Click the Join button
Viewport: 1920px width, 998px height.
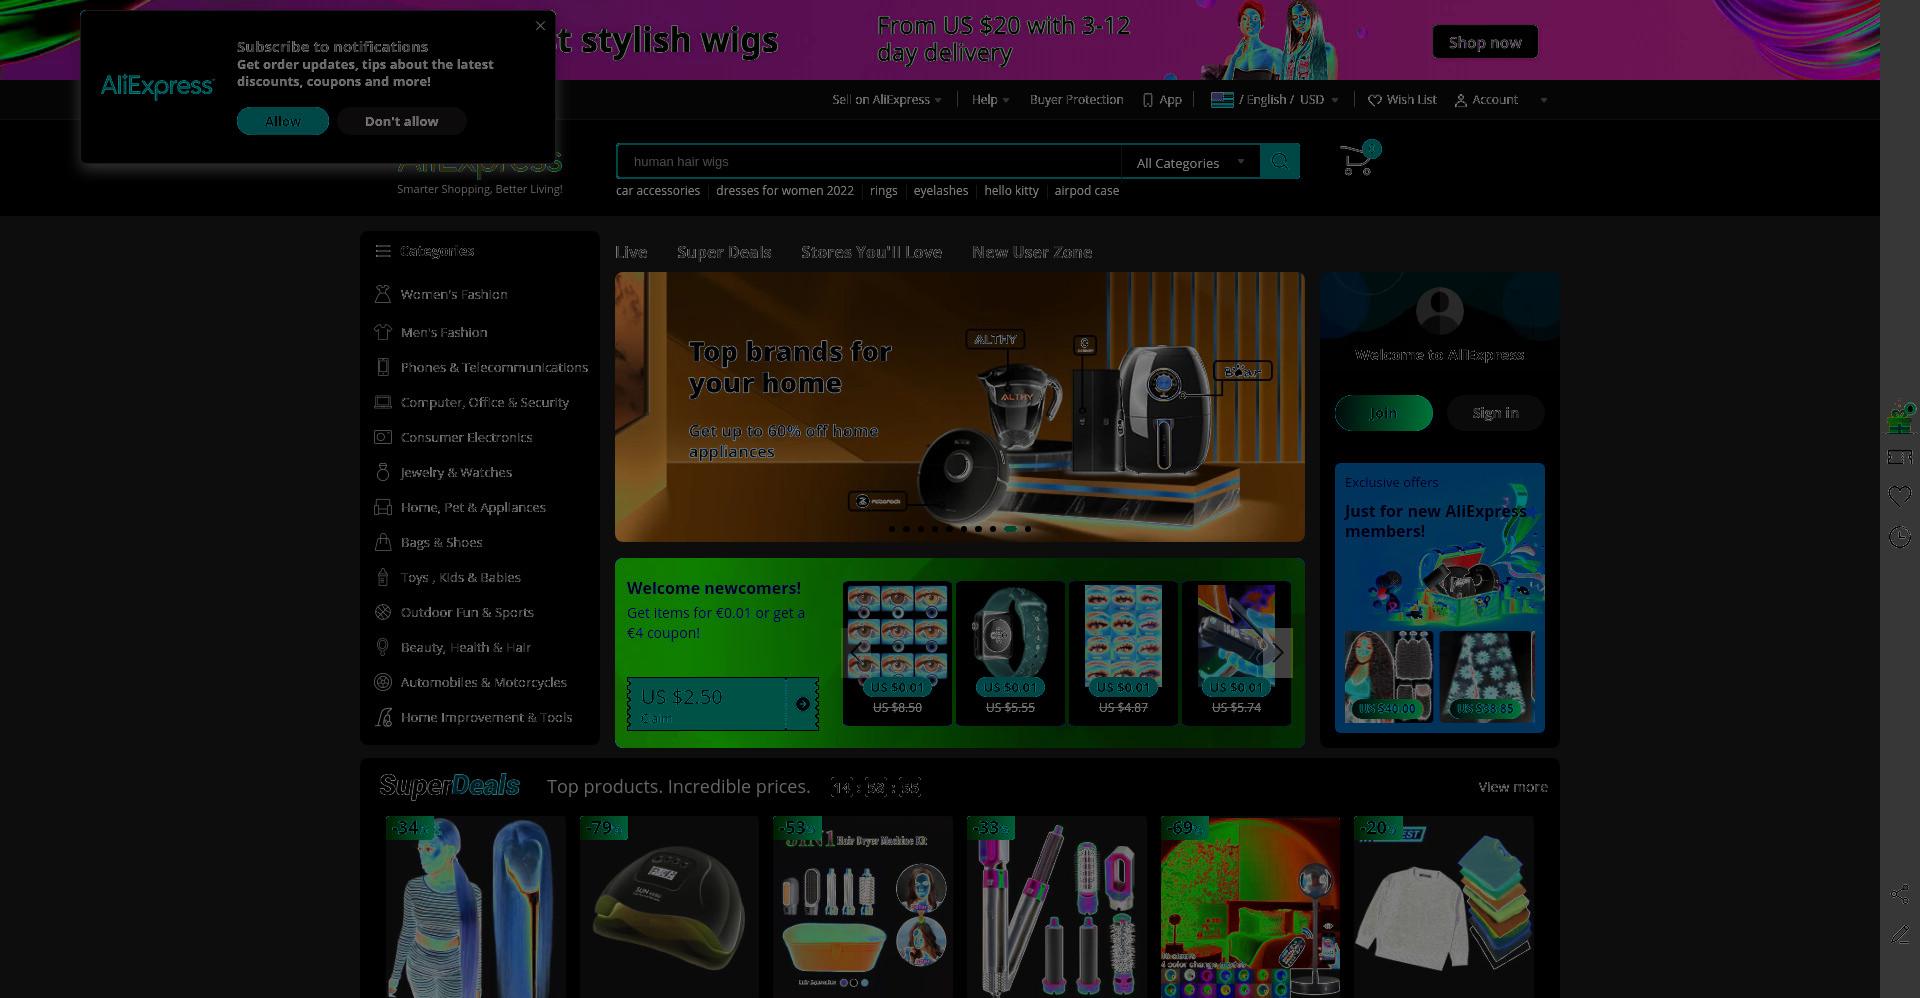[x=1384, y=413]
